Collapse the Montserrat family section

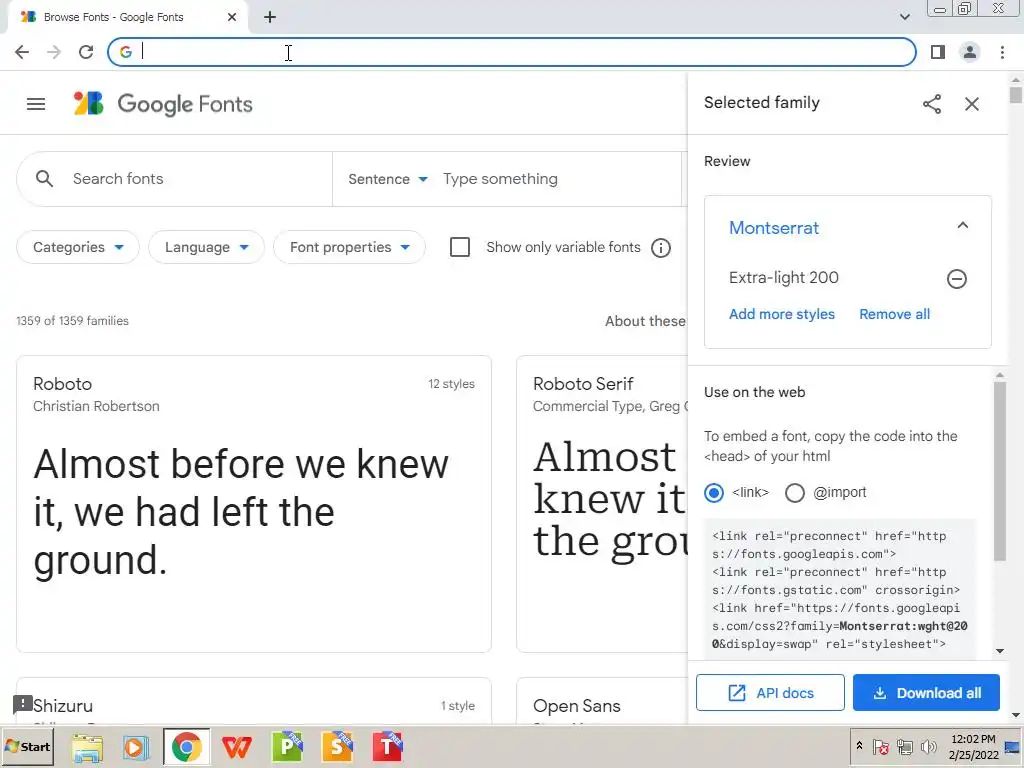click(963, 225)
